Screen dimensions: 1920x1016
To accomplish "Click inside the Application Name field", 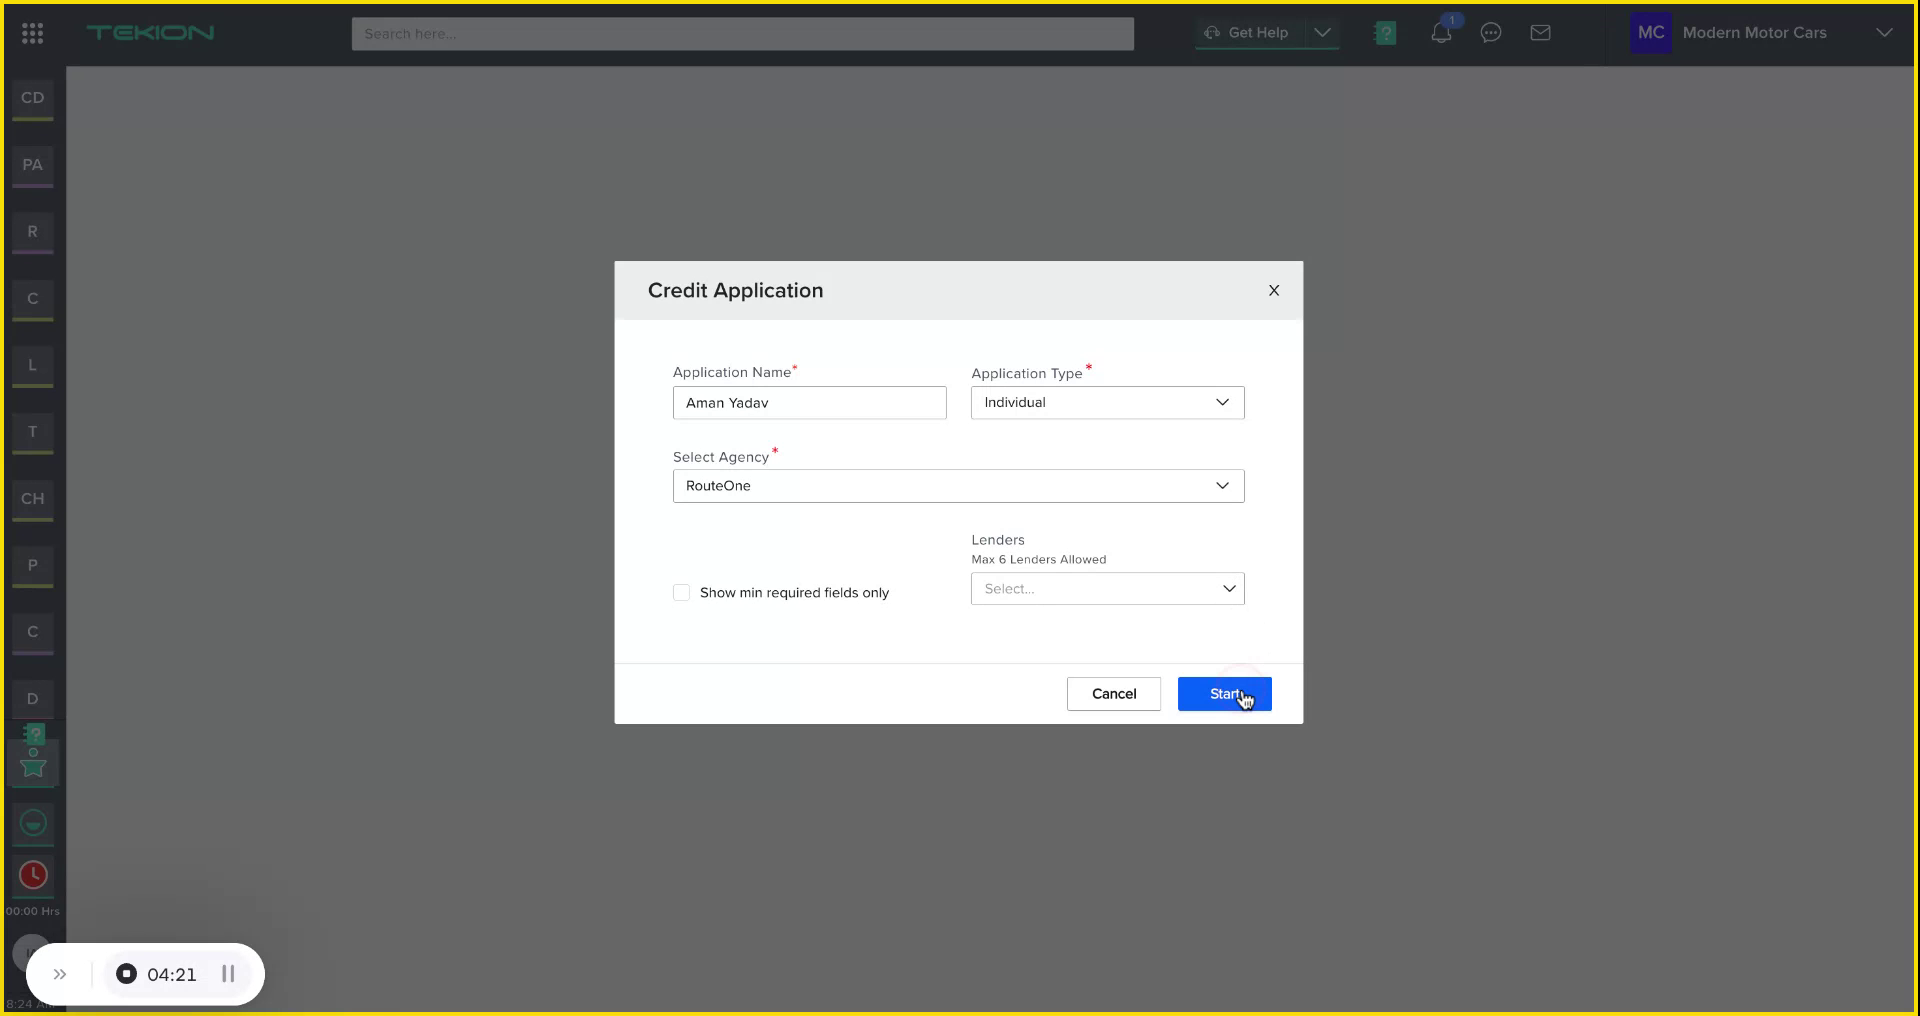I will click(x=809, y=402).
